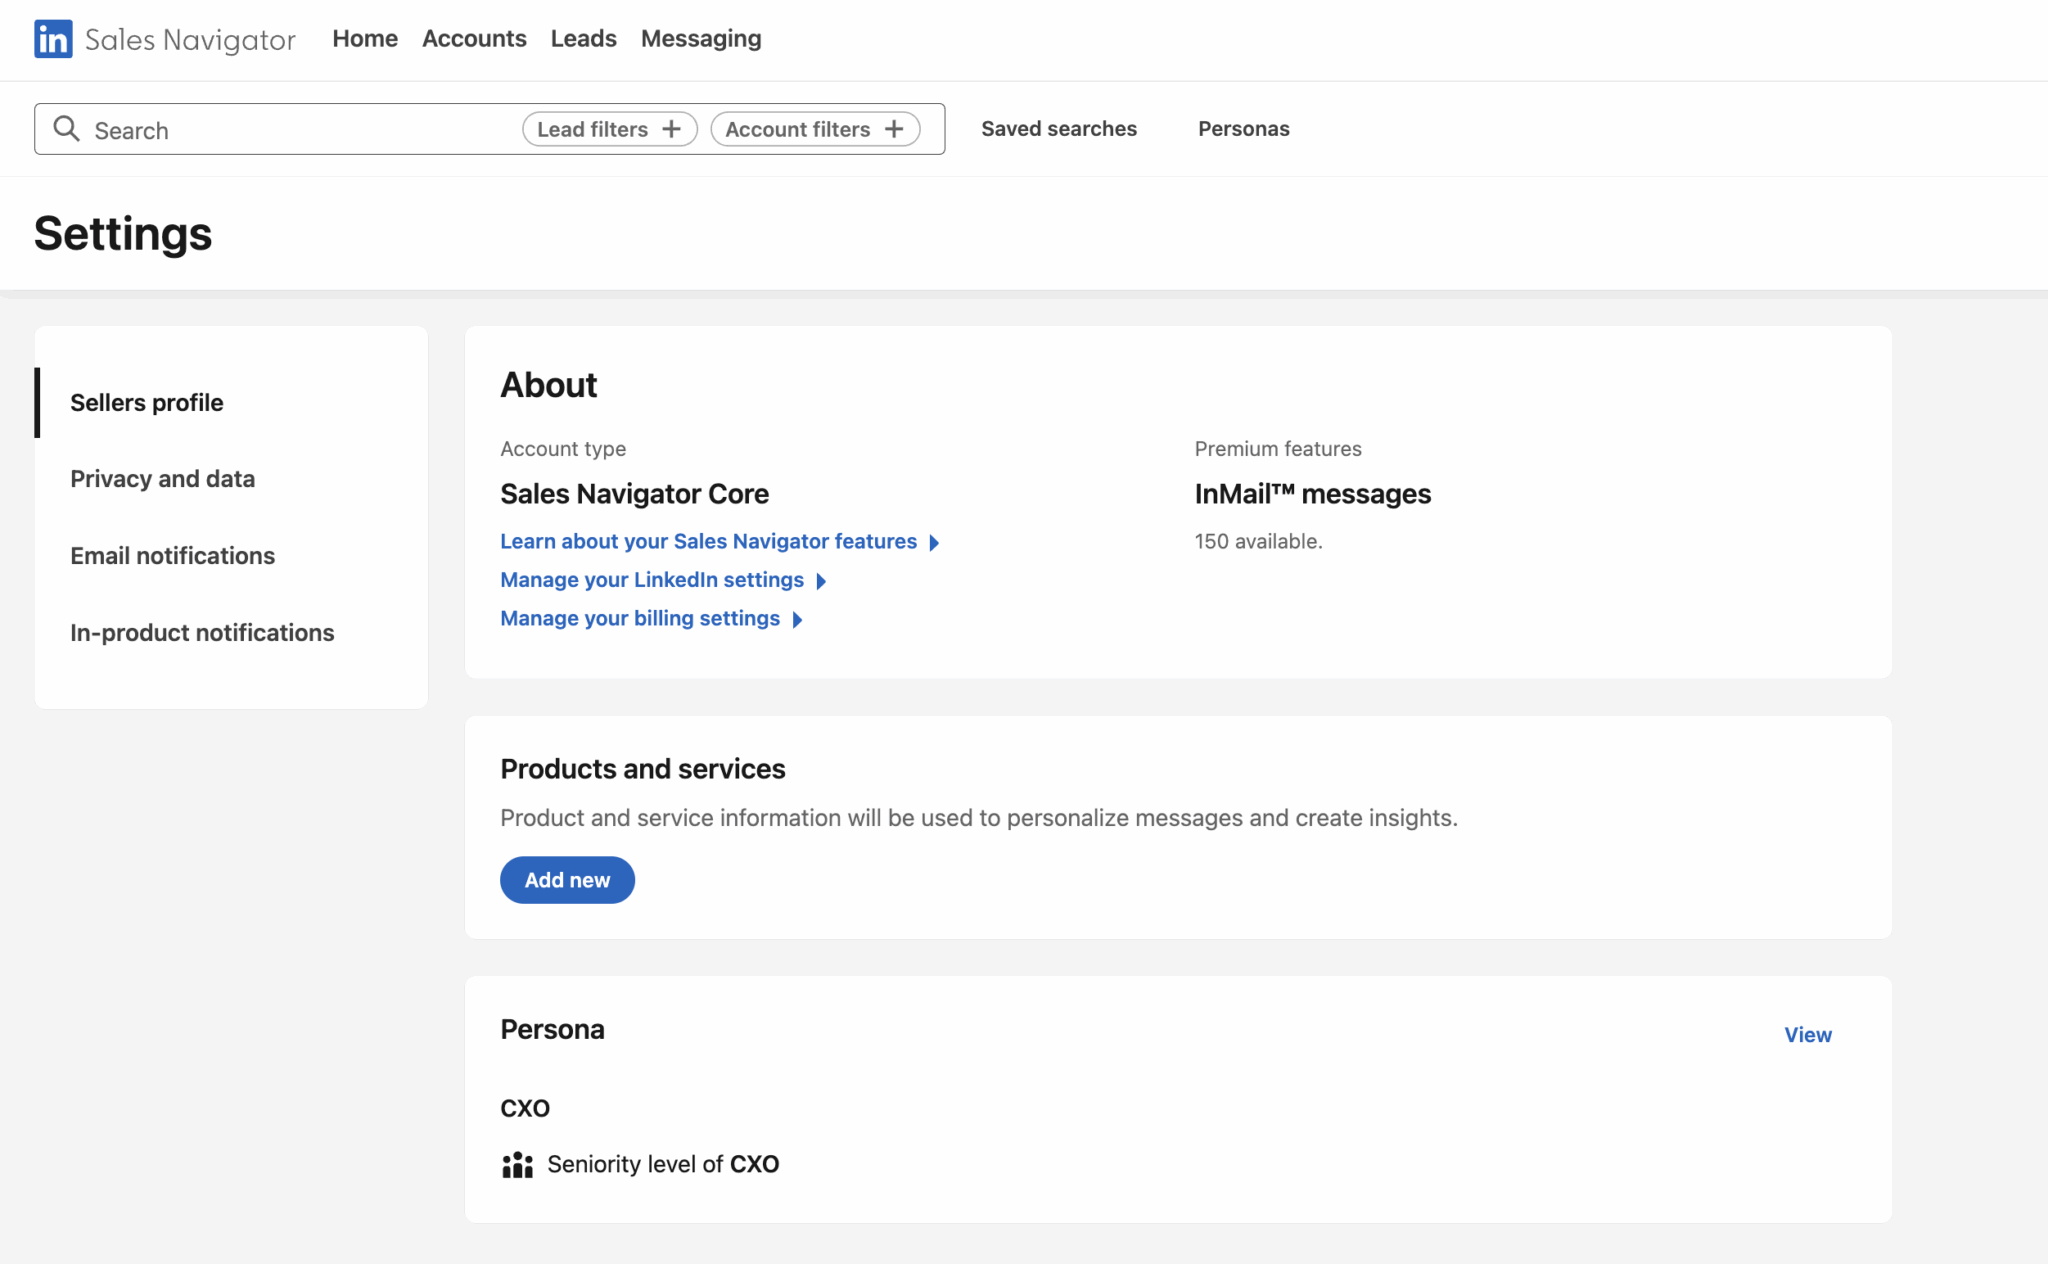Click the search magnifying glass icon
This screenshot has height=1264, width=2048.
point(67,128)
